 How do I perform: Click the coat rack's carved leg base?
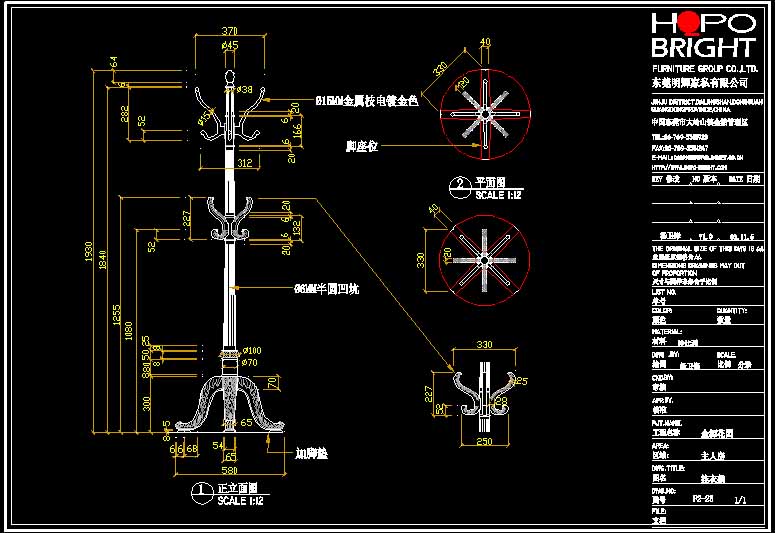tap(230, 403)
